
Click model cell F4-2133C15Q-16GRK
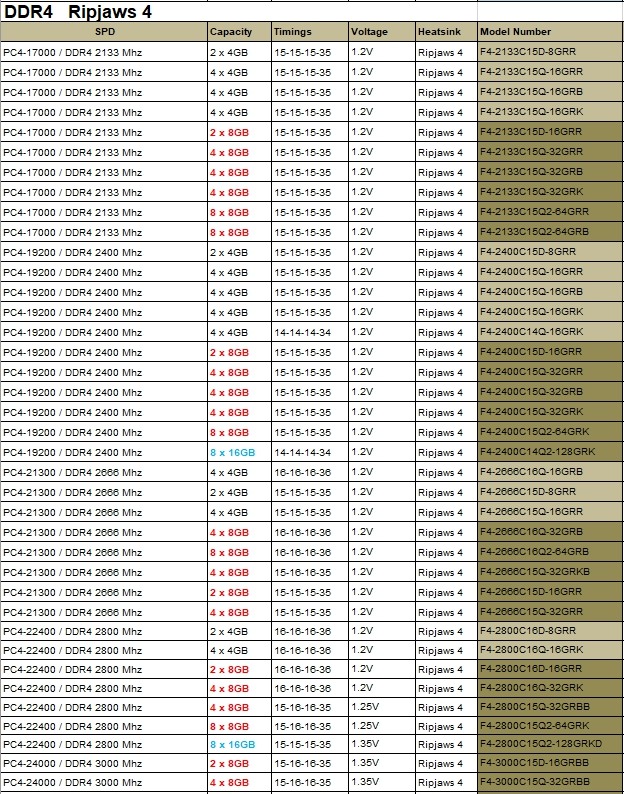550,112
